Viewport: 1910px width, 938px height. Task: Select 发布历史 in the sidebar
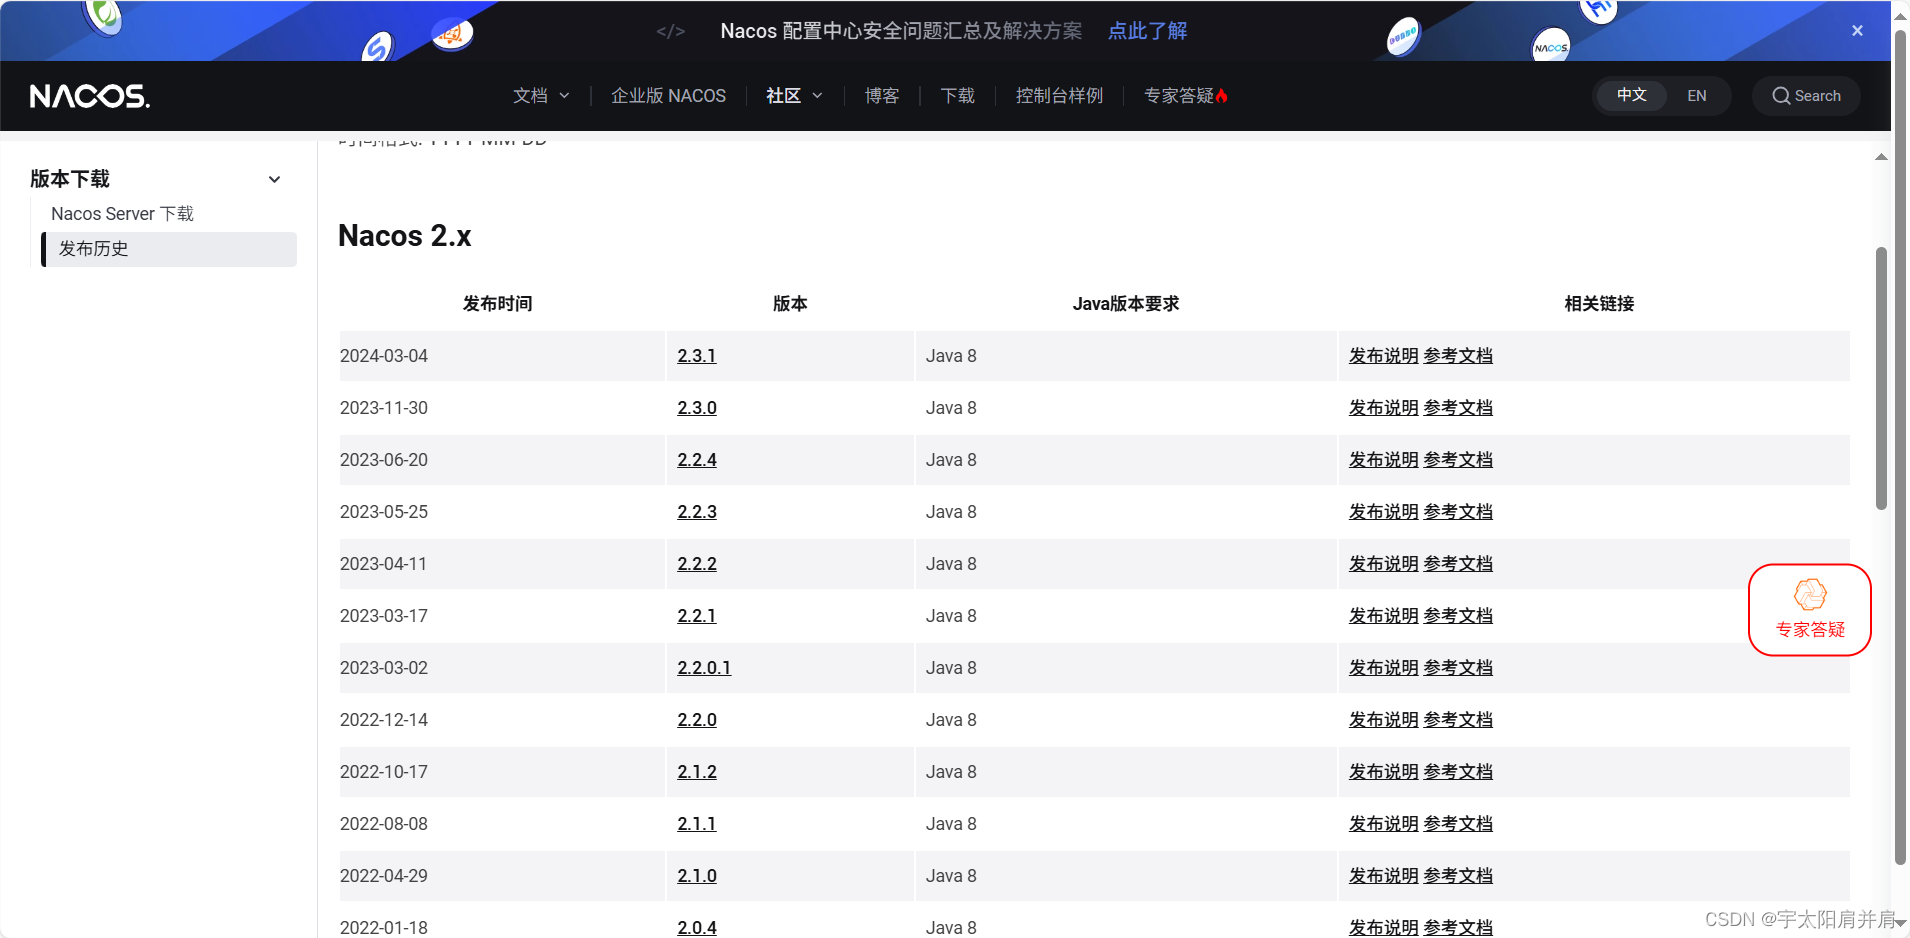click(x=169, y=249)
